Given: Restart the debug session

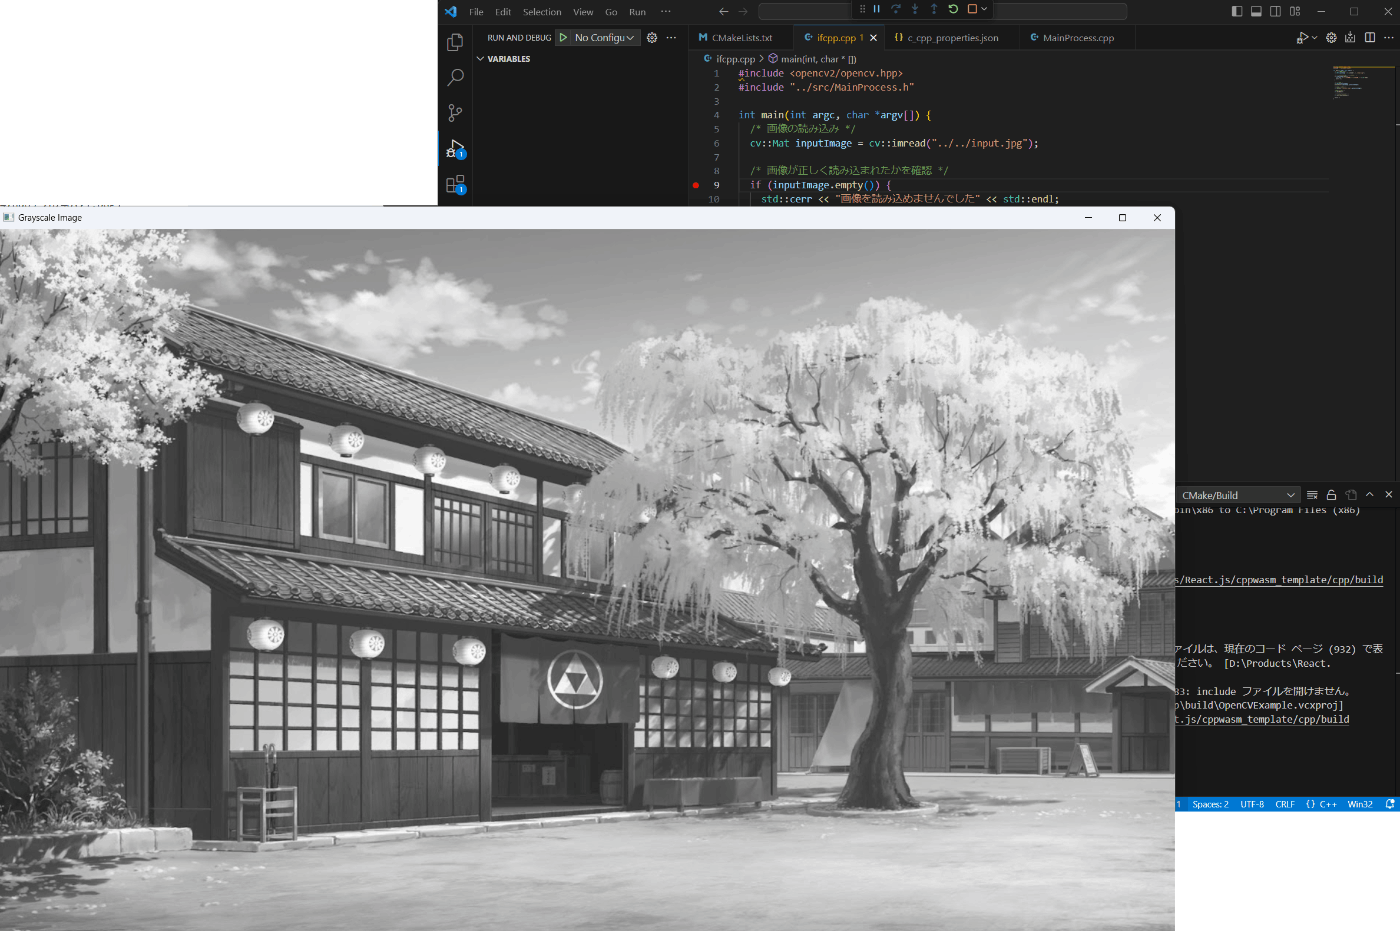Looking at the screenshot, I should tap(953, 9).
